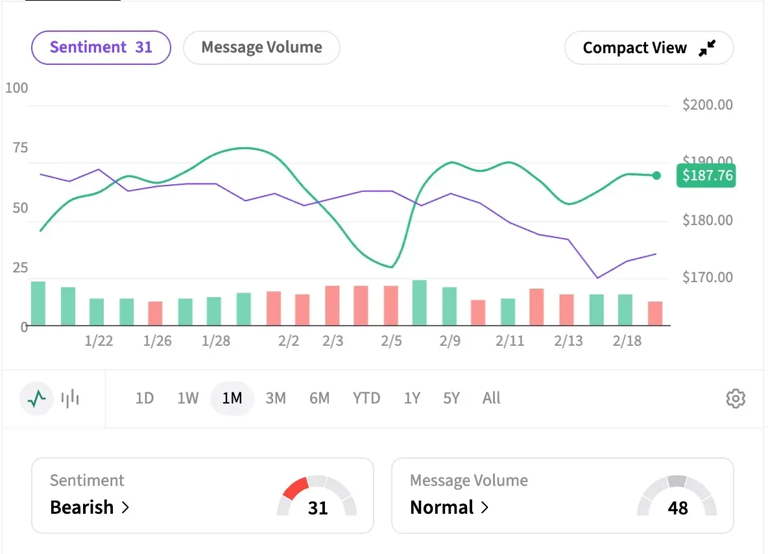Select the All time range option

click(x=491, y=398)
